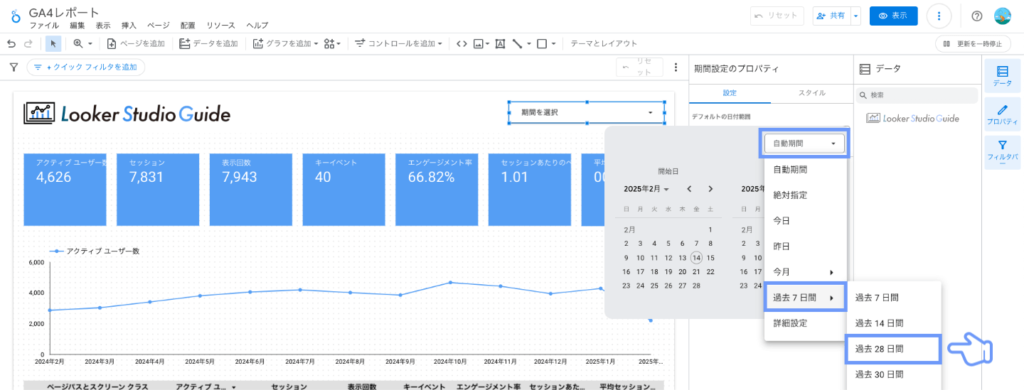
Task: Select 過去 30 日間 option
Action: (893, 375)
